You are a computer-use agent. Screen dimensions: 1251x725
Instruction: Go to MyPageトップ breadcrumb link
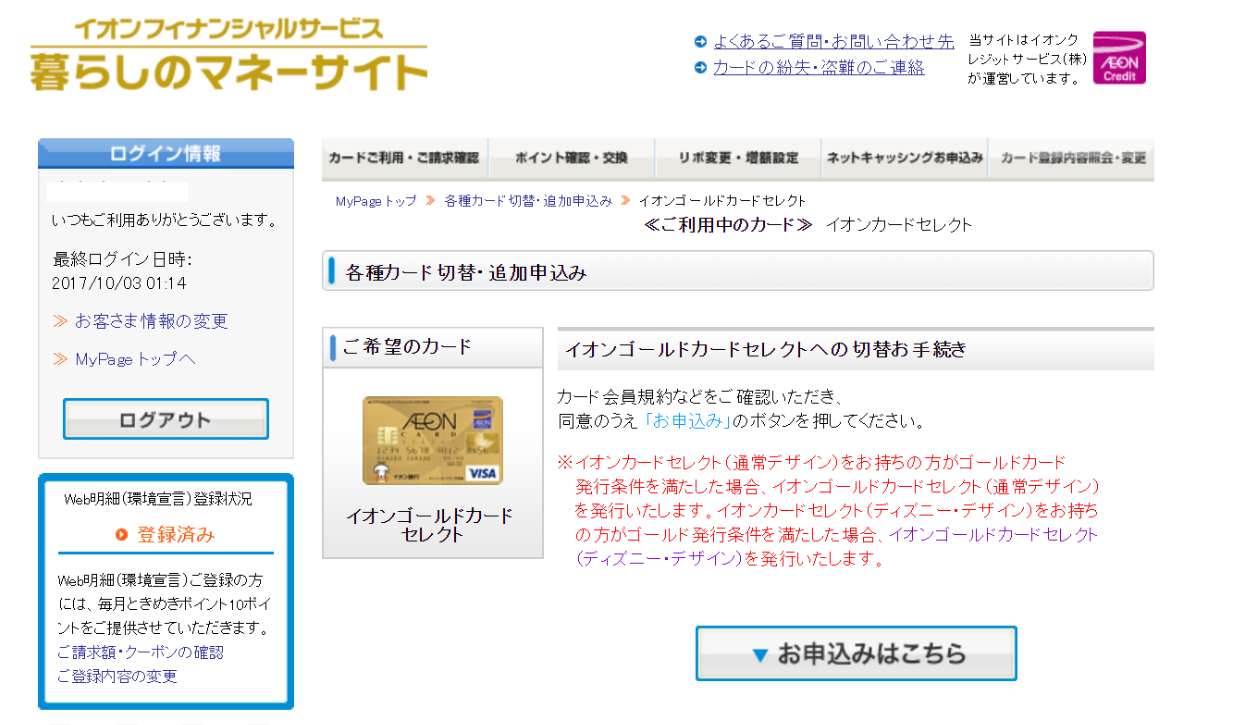tap(376, 201)
